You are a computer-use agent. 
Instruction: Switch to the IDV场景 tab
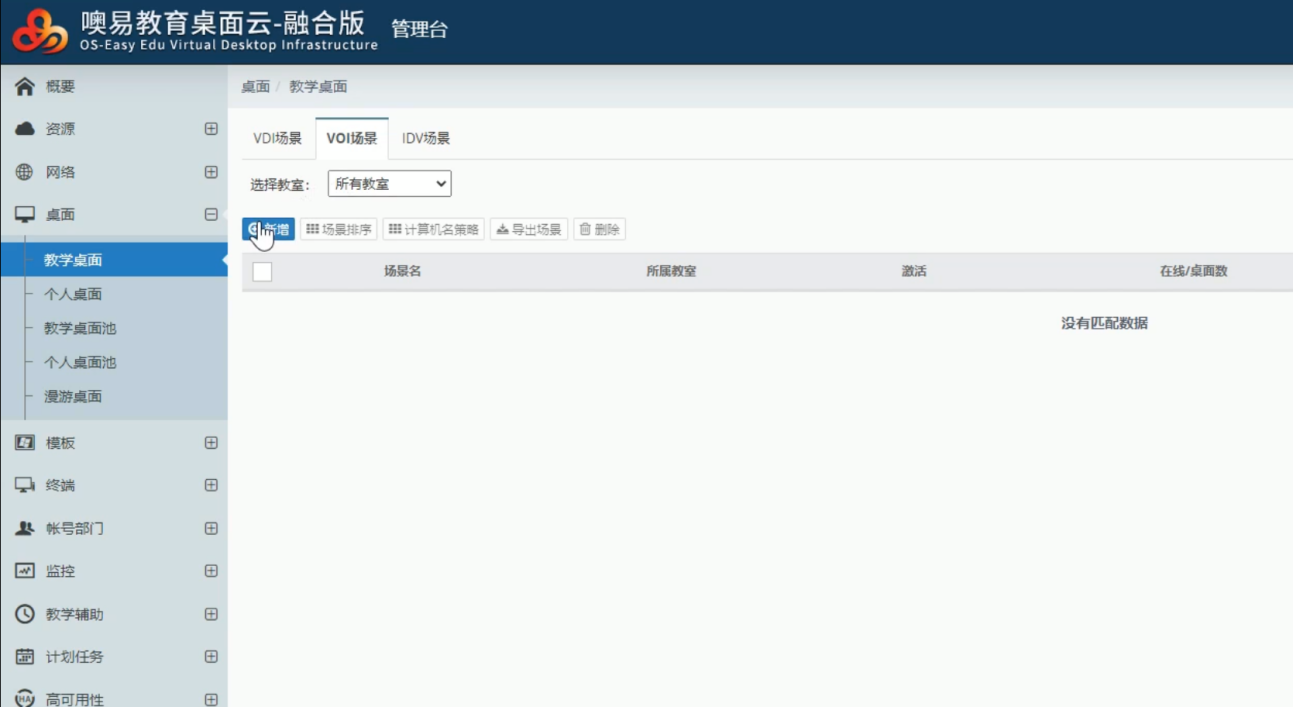426,139
